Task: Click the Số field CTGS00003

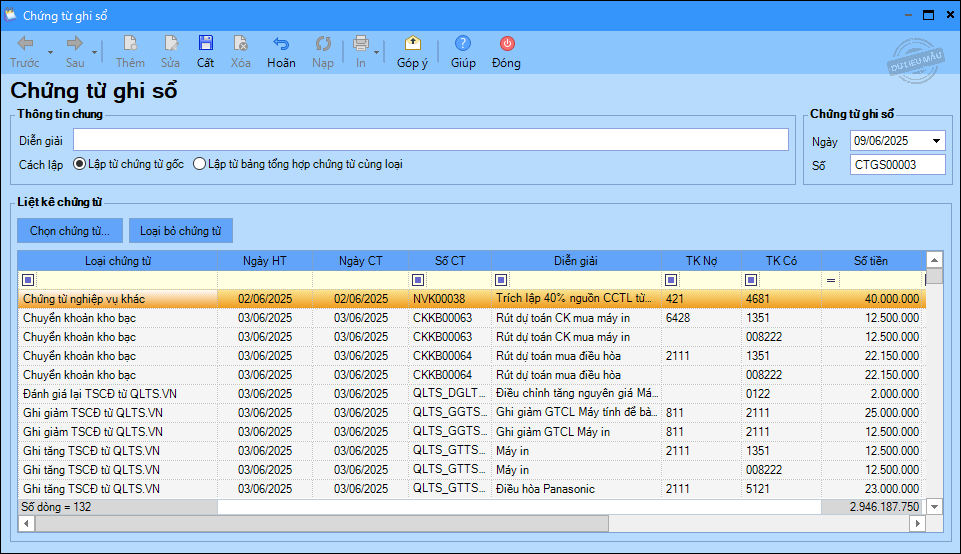Action: [897, 165]
